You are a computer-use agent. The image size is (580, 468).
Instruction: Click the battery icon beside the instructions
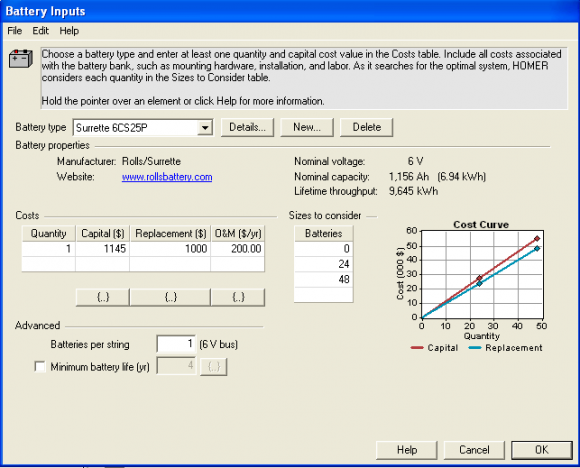(x=21, y=58)
